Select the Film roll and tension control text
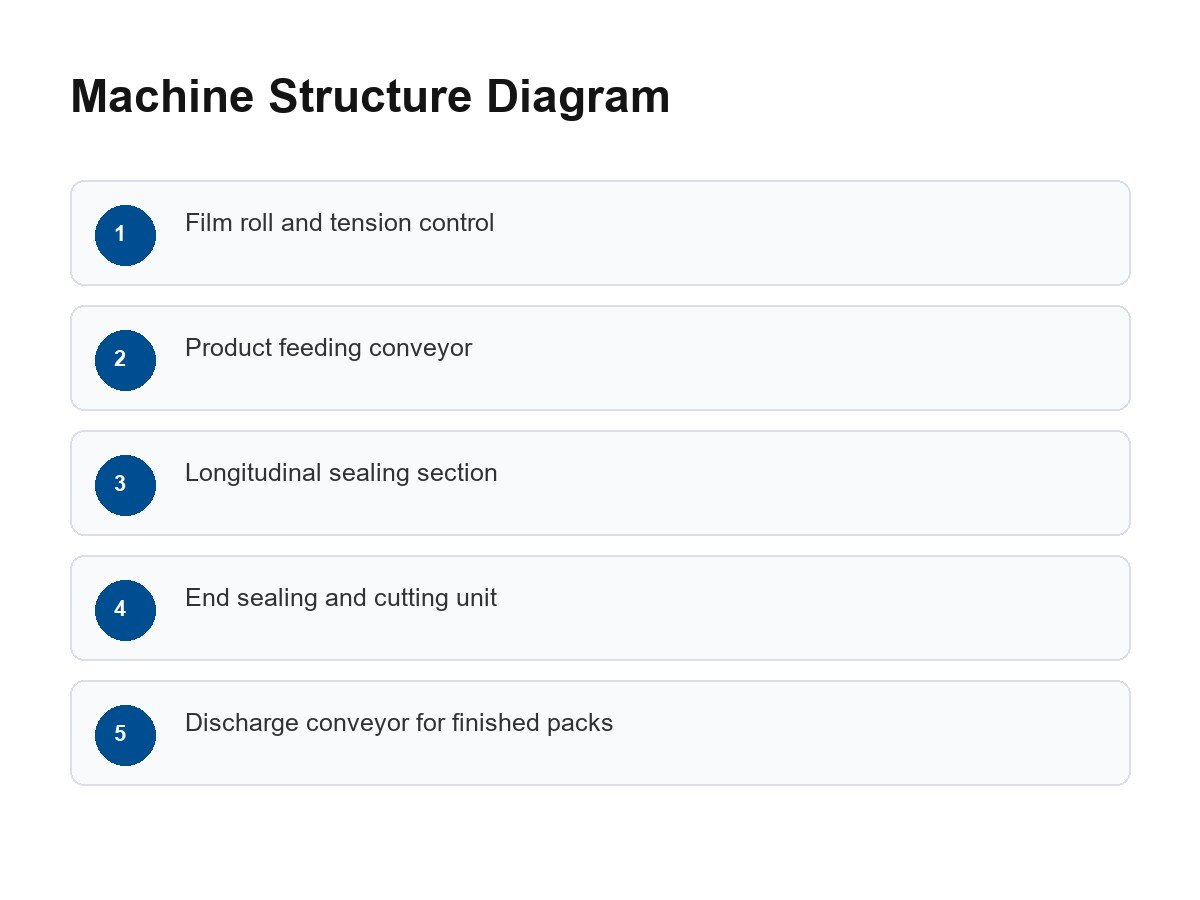Screen dimensions: 1200x900 tap(340, 223)
